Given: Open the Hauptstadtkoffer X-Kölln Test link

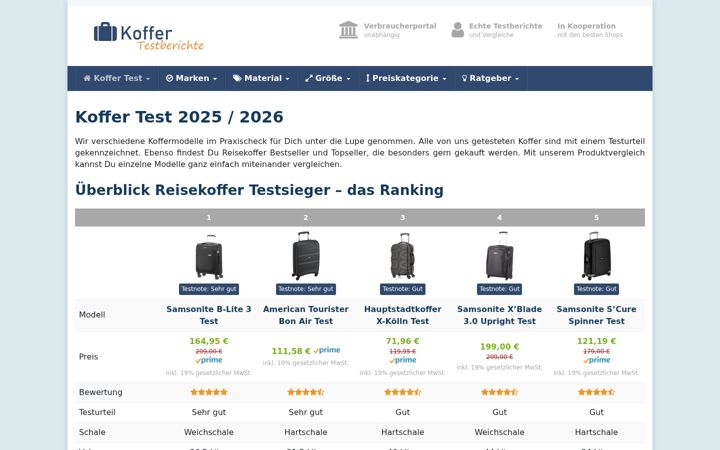Looking at the screenshot, I should 403,315.
